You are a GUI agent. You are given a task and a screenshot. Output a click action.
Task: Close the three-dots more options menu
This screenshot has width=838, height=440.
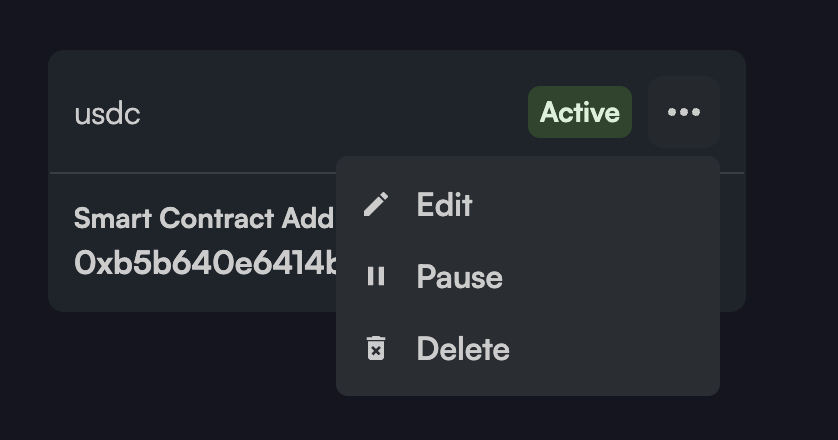[x=684, y=112]
